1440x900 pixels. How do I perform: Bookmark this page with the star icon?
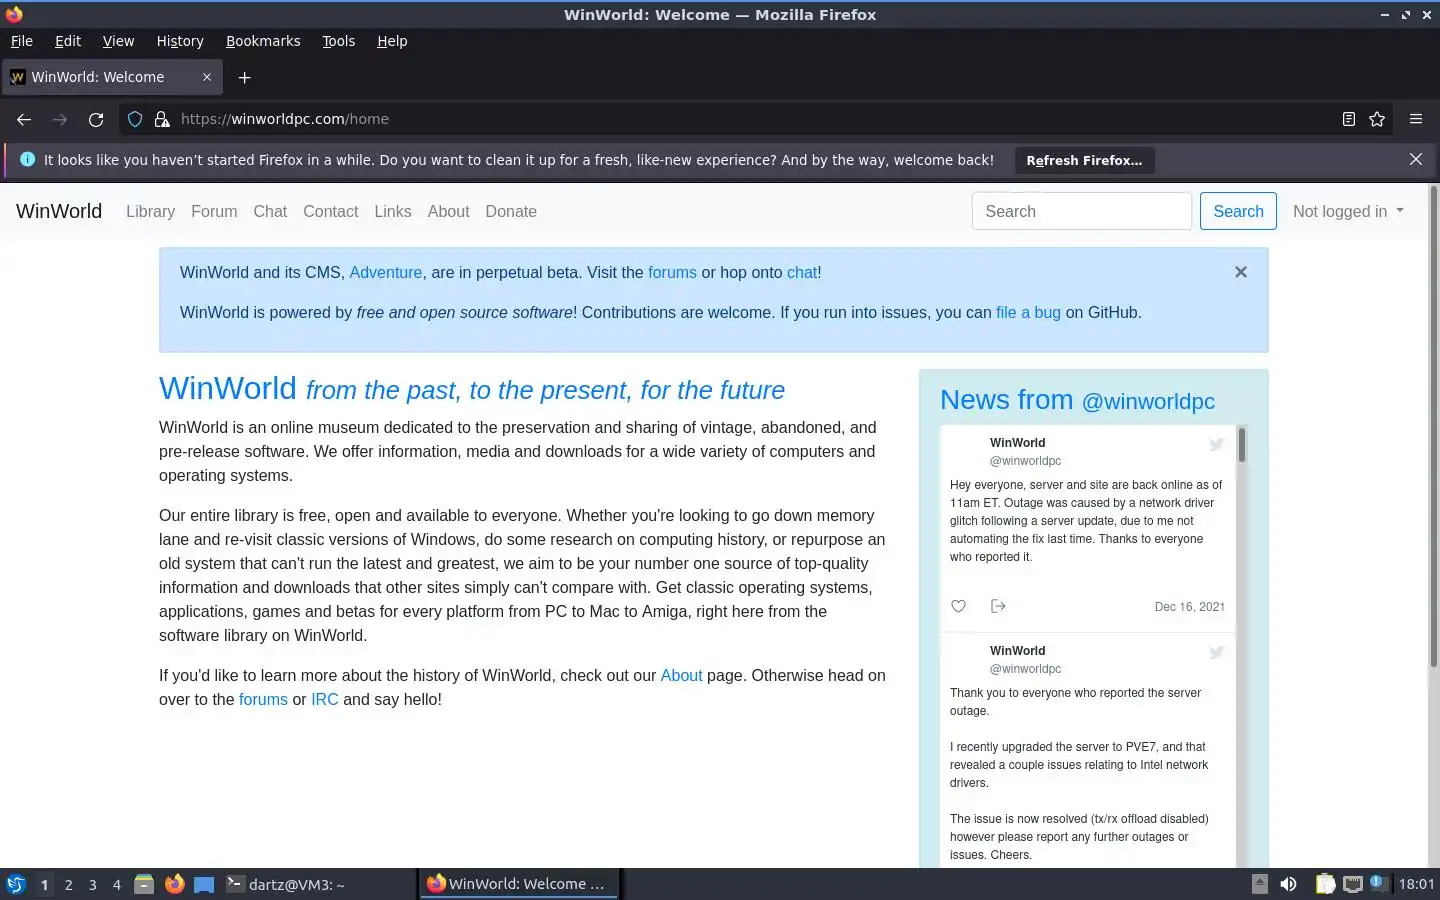click(1377, 119)
